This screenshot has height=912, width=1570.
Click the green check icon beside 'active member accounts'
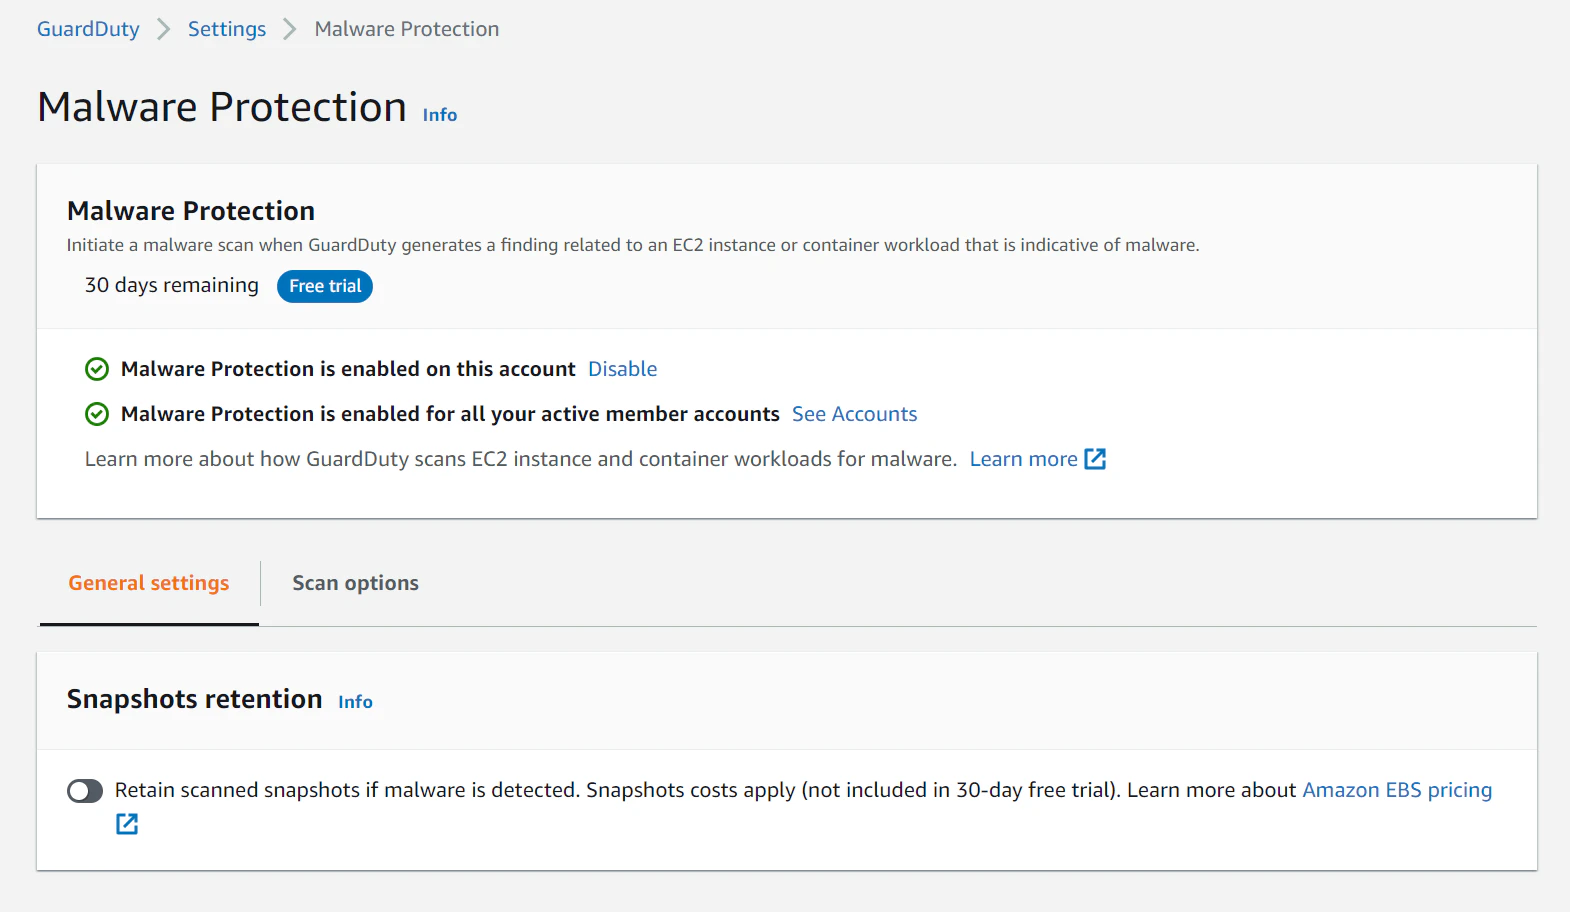tap(97, 414)
